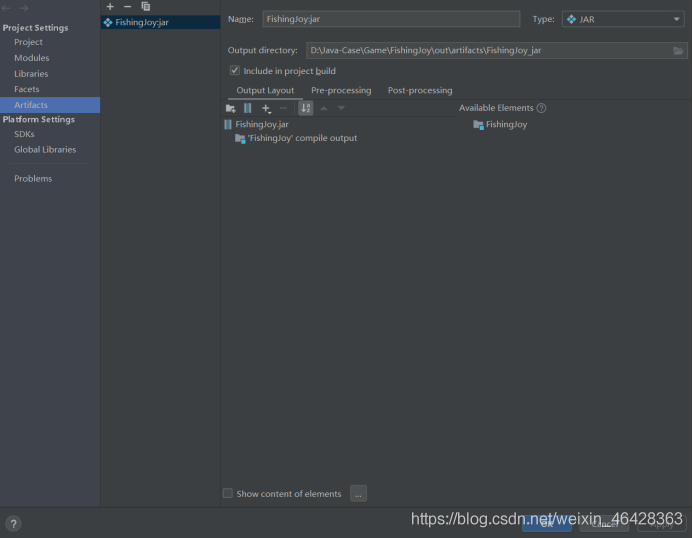Toggle Include in project build checkbox
693x538 pixels.
tap(235, 70)
